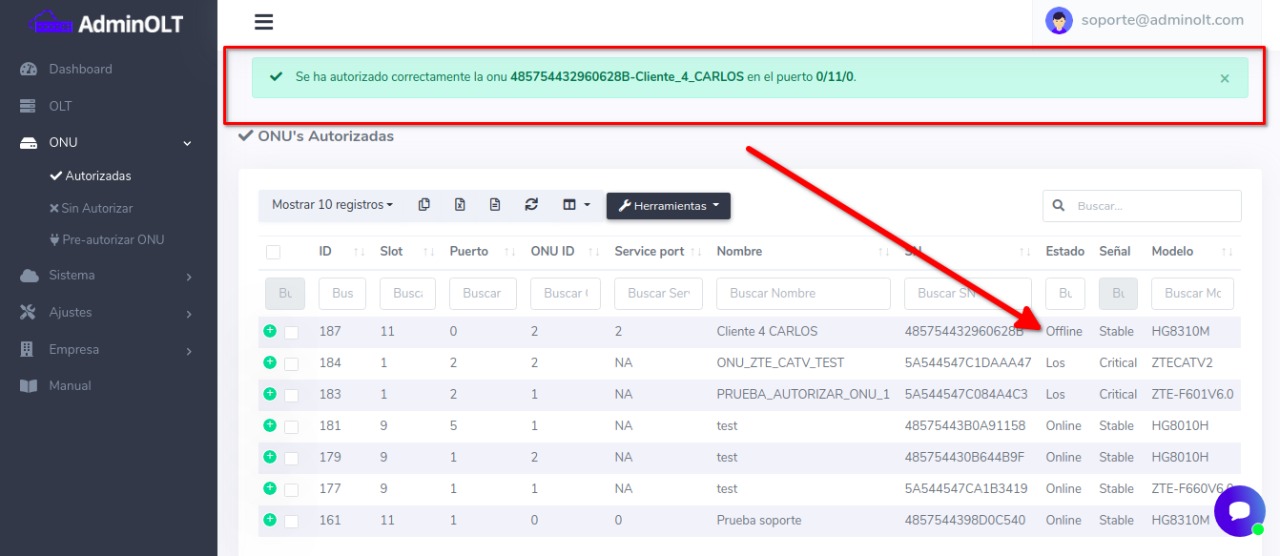The image size is (1280, 556).
Task: Check the select-all checkbox in header
Action: click(x=273, y=252)
